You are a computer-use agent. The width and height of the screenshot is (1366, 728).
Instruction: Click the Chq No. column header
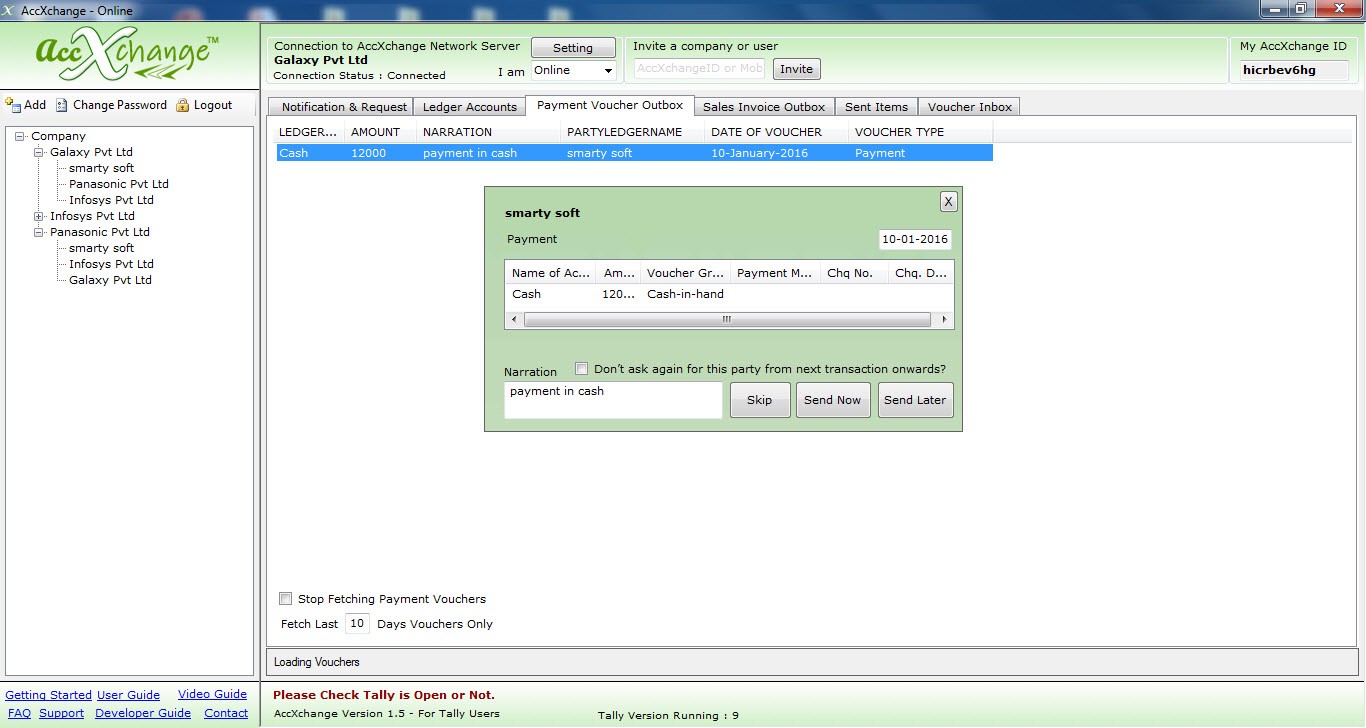point(853,273)
